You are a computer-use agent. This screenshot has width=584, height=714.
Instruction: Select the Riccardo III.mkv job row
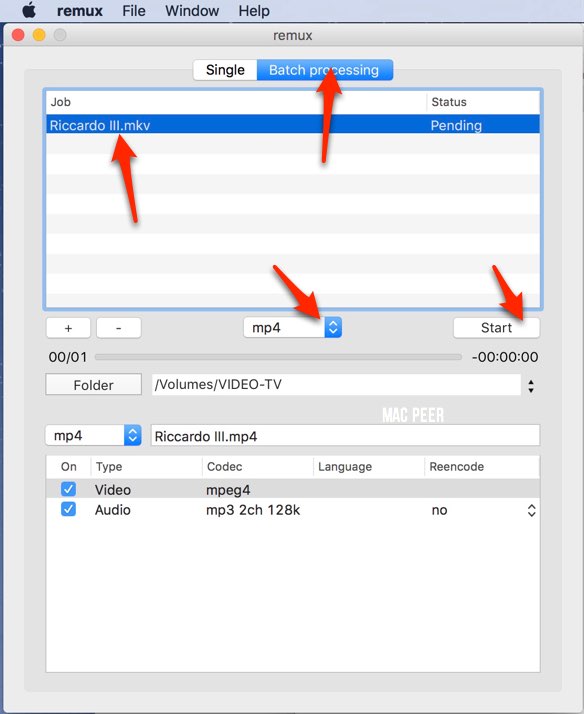[293, 125]
